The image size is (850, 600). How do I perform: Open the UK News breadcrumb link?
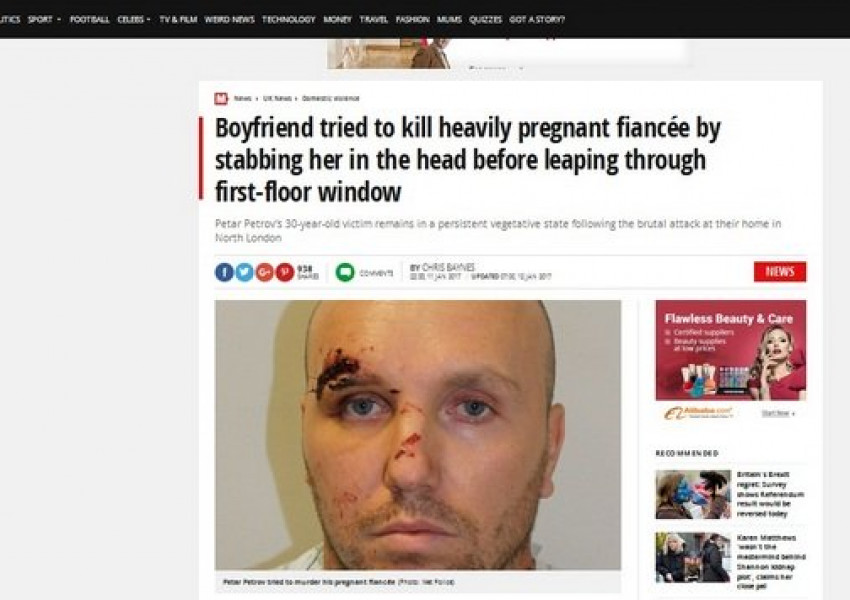(x=277, y=99)
